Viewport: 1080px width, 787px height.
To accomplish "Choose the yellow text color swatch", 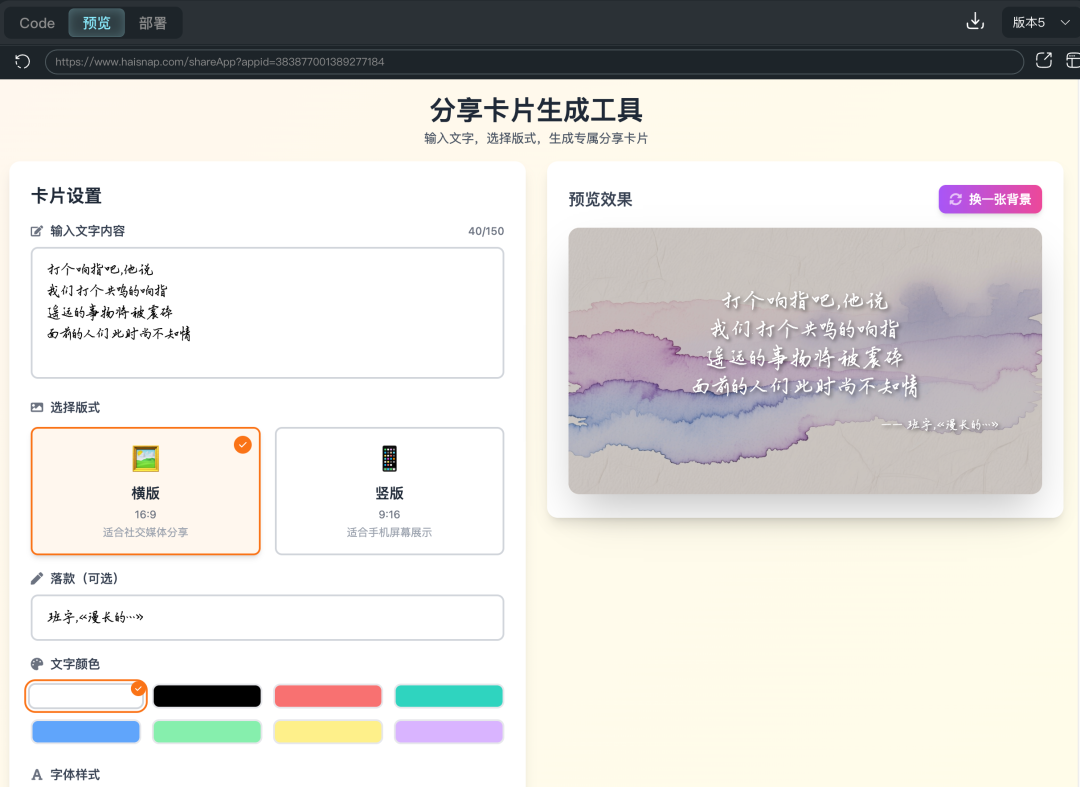I will (x=328, y=731).
